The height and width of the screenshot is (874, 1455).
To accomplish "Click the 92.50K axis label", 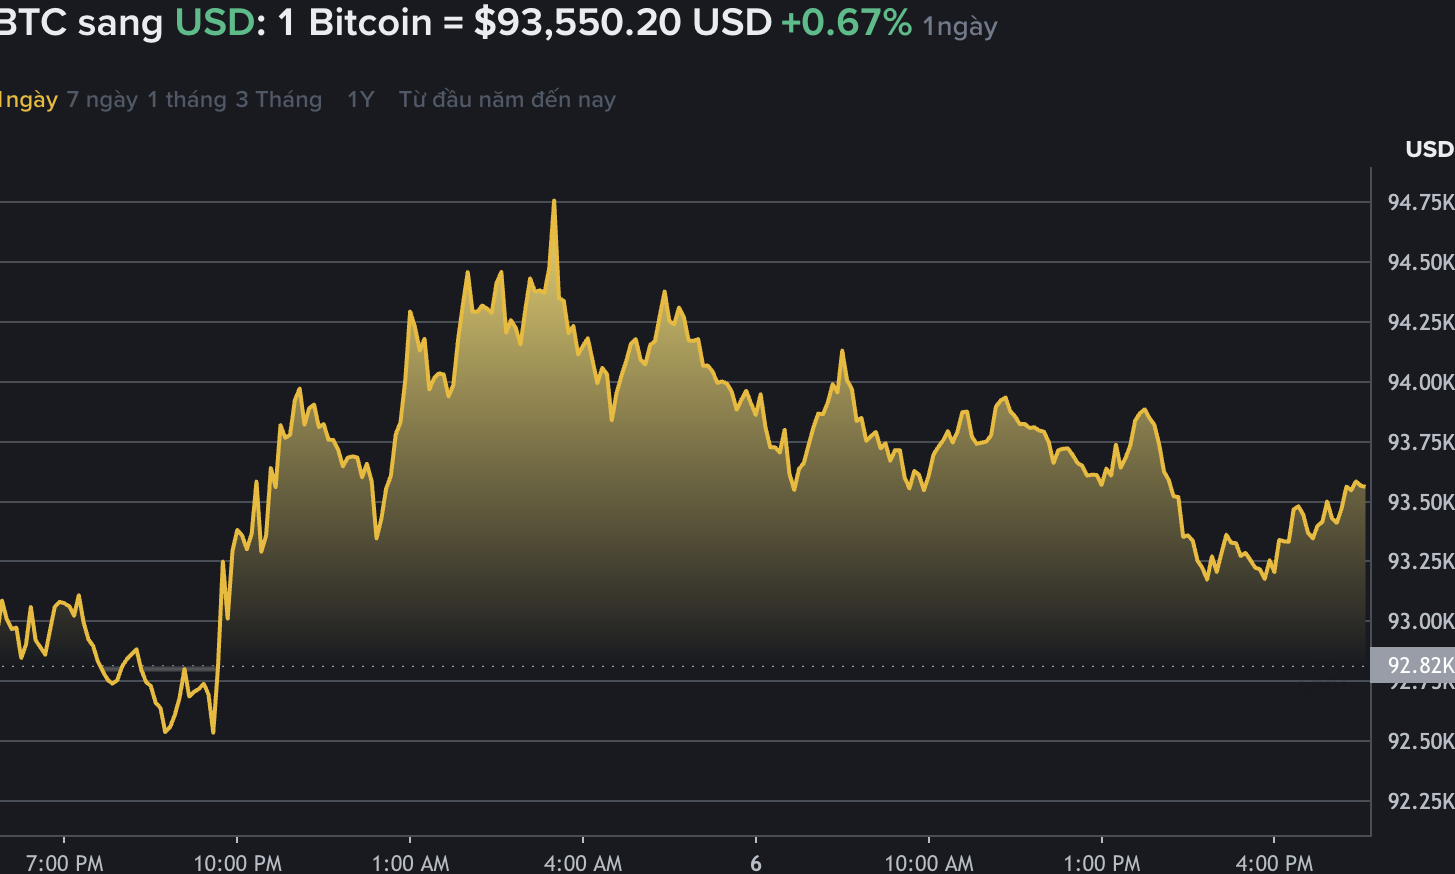I will pyautogui.click(x=1418, y=742).
